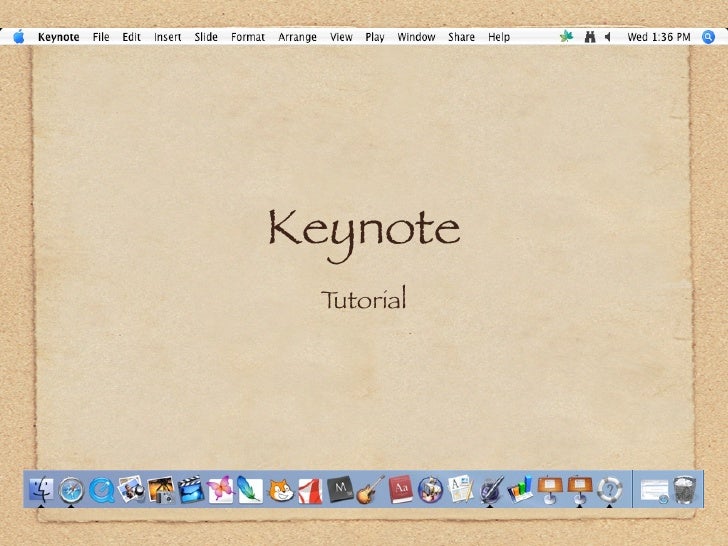Open the Edit menu
Screen dimensions: 728x546
click(131, 37)
